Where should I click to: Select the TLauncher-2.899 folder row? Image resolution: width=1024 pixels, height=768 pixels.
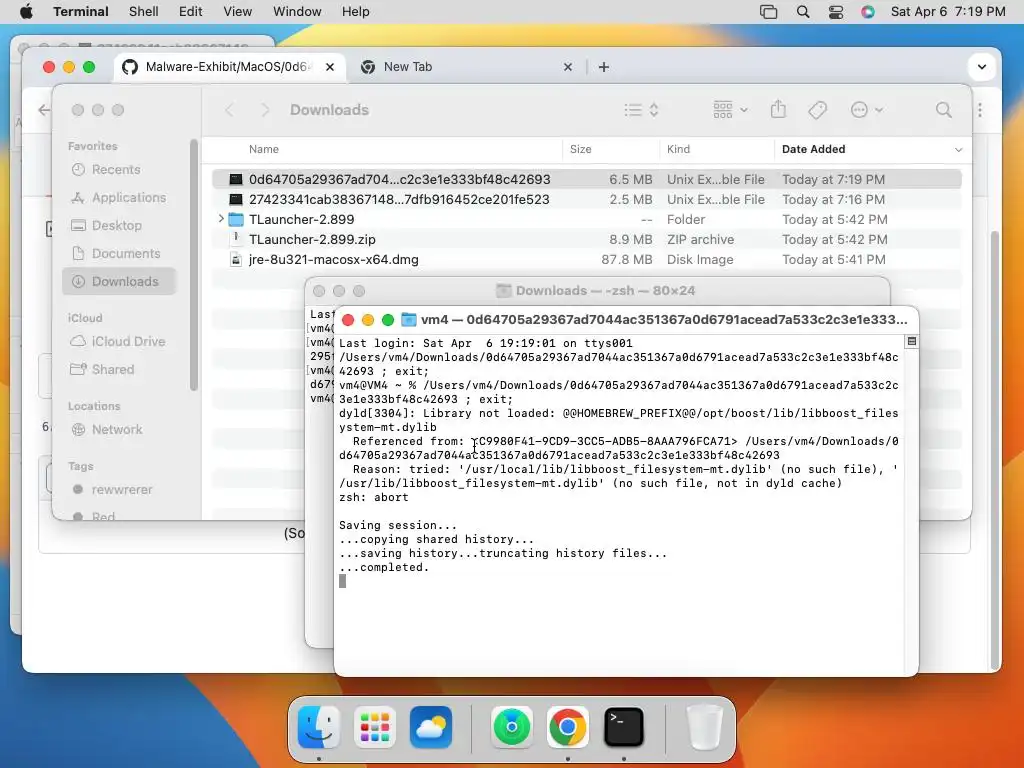586,219
